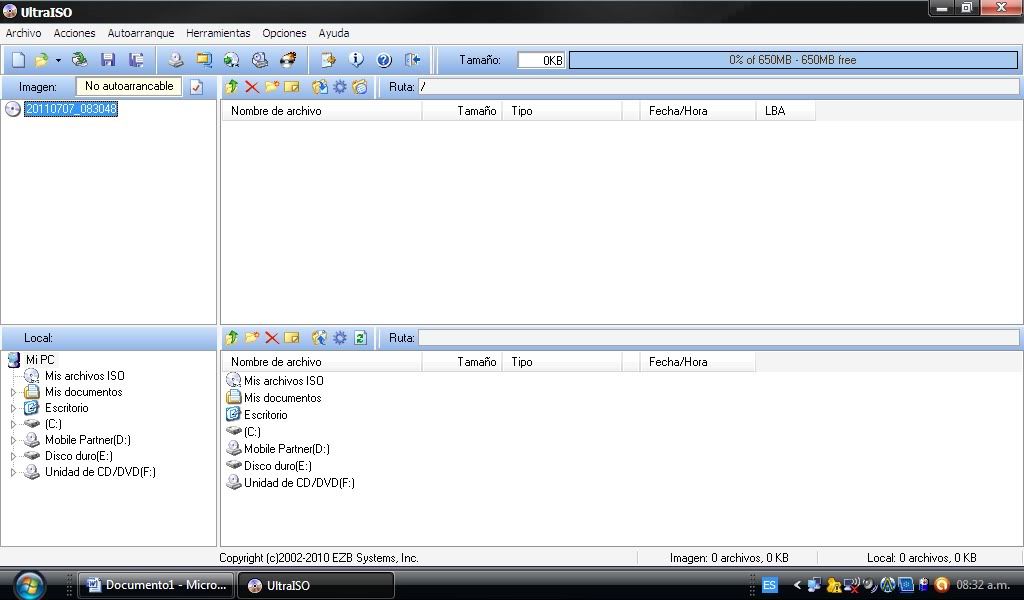Click the Windows Start orb
Viewport: 1024px width, 600px height.
[x=30, y=585]
